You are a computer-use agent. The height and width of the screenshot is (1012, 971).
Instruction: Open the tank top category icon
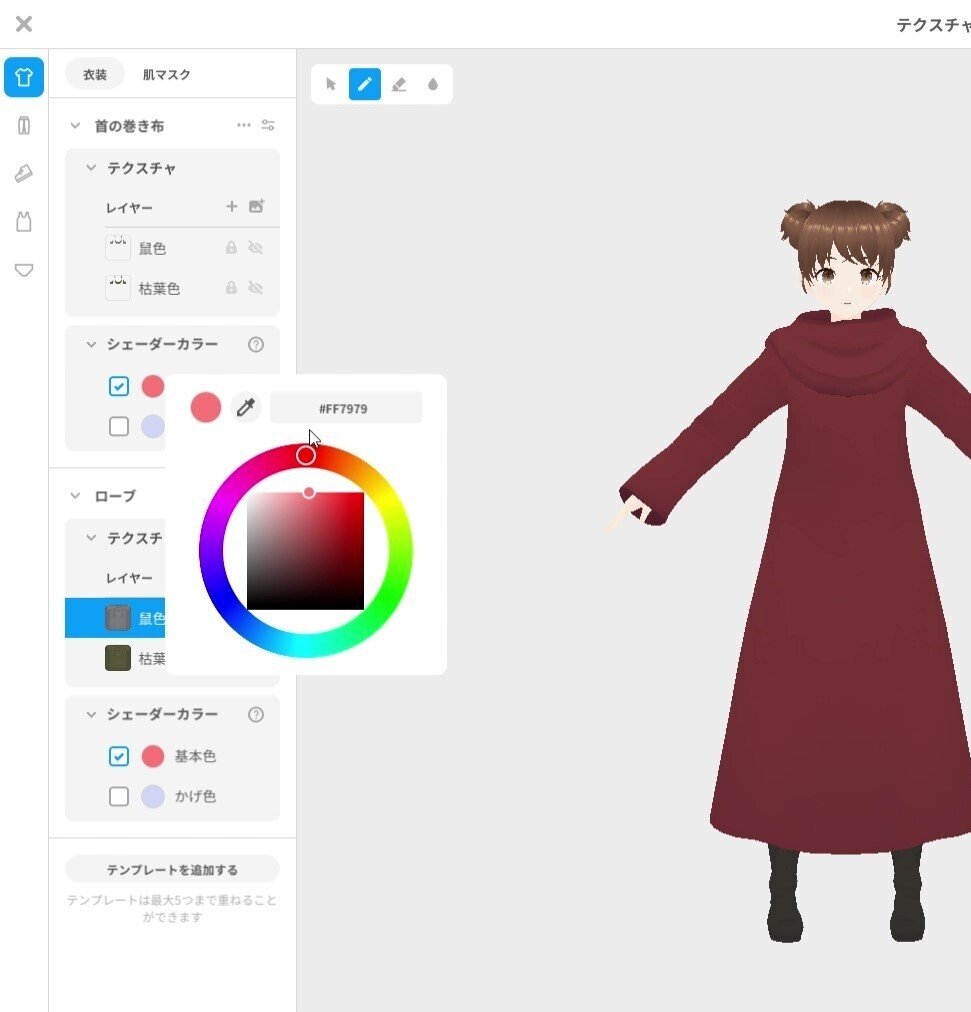tap(24, 221)
